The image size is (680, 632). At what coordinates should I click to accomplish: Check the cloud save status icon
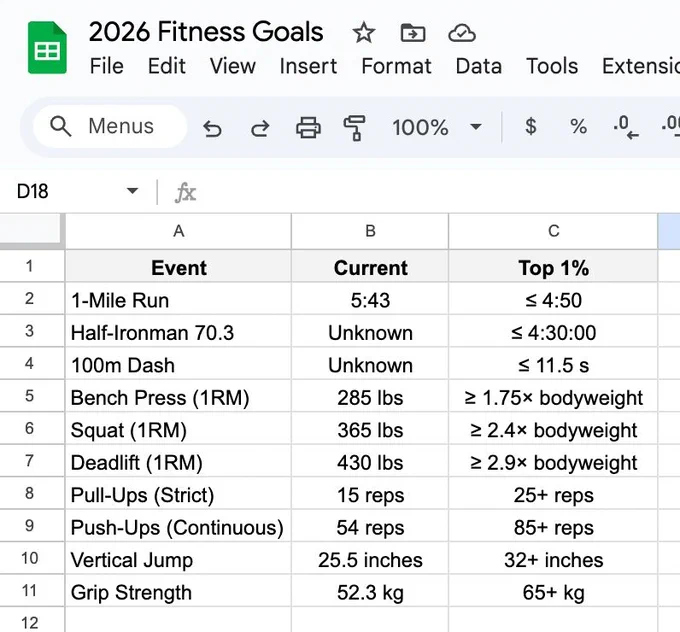(x=462, y=33)
